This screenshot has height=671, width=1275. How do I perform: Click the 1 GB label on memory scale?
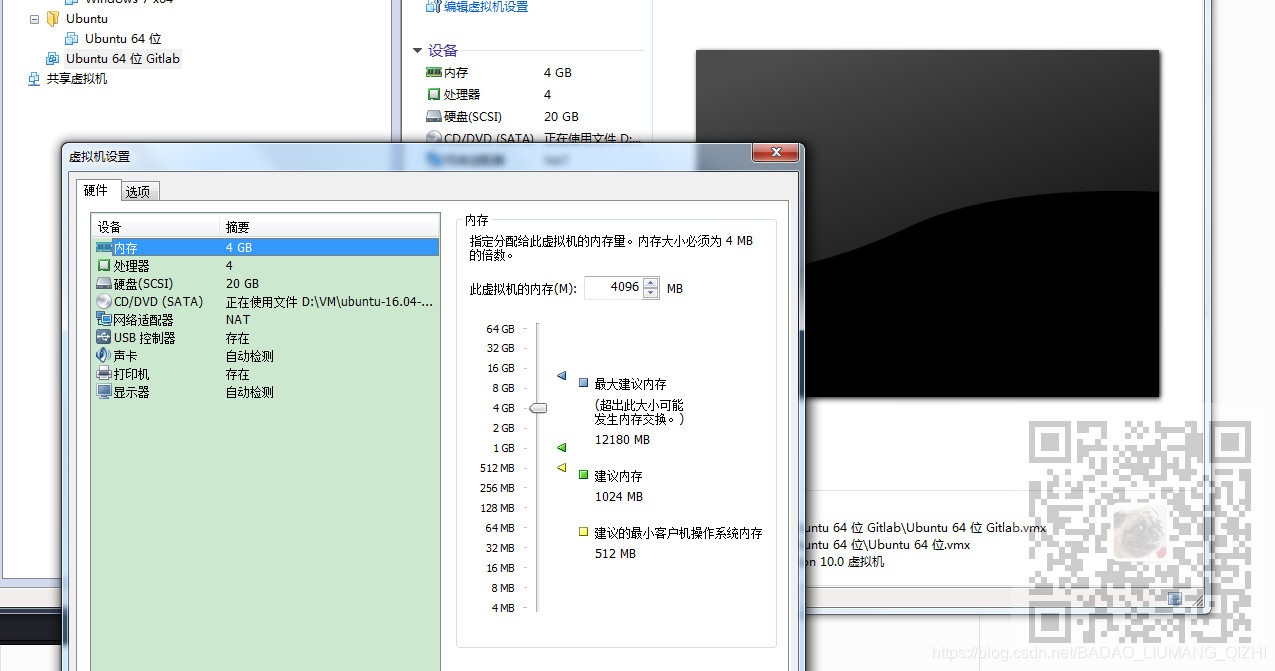(503, 448)
